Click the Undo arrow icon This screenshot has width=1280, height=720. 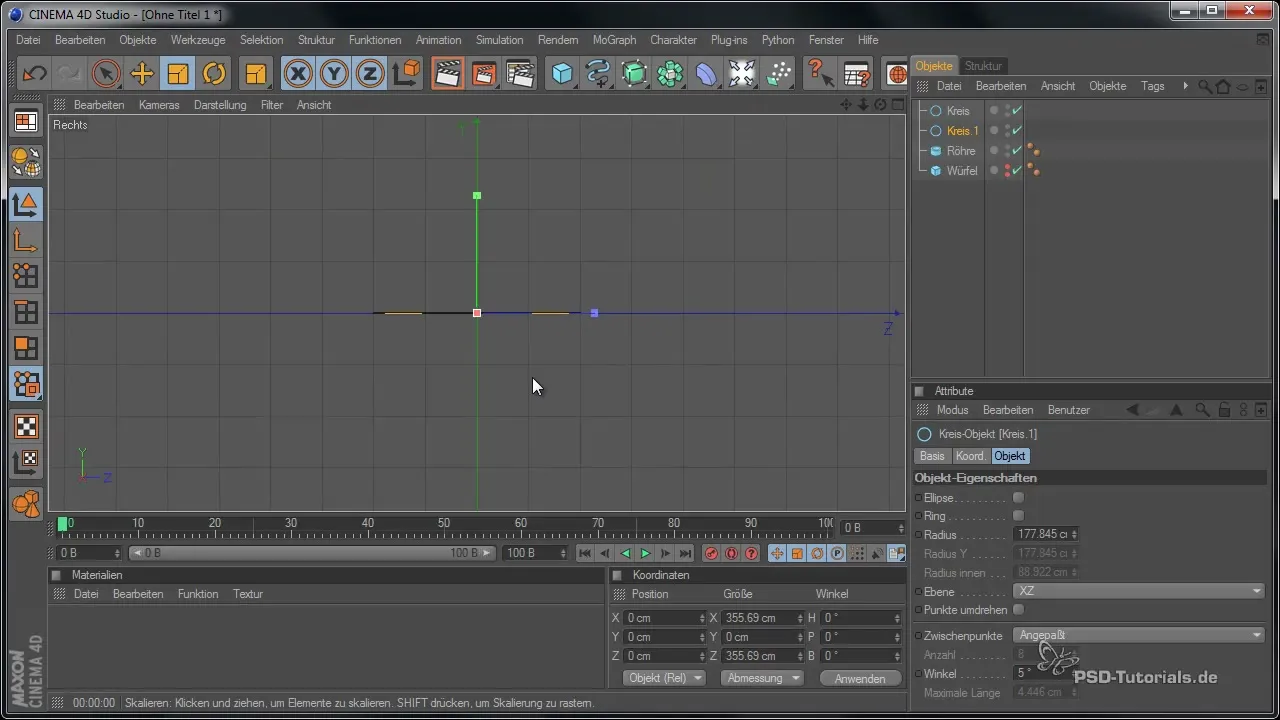(34, 74)
